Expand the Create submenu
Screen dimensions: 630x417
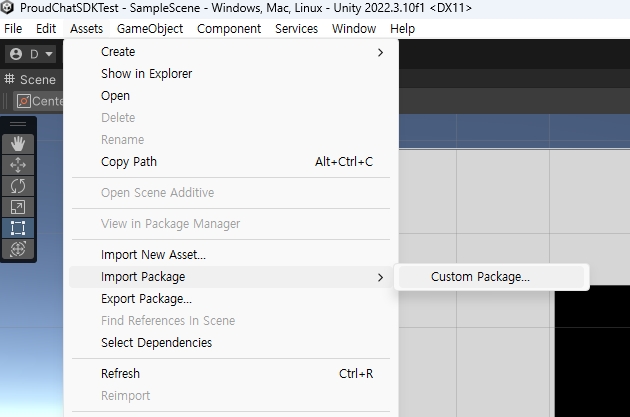118,52
